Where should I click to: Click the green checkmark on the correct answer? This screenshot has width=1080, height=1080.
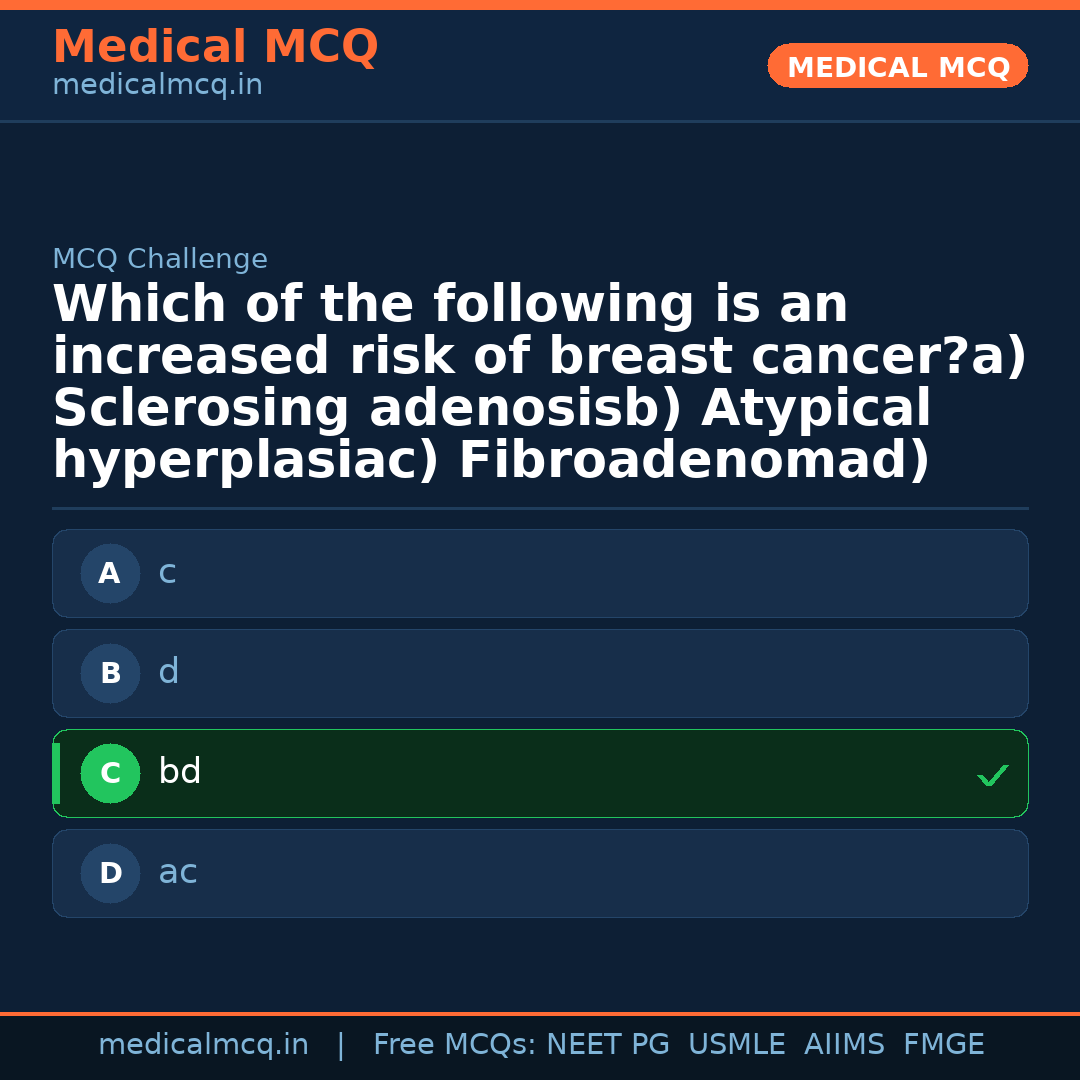[x=992, y=775]
